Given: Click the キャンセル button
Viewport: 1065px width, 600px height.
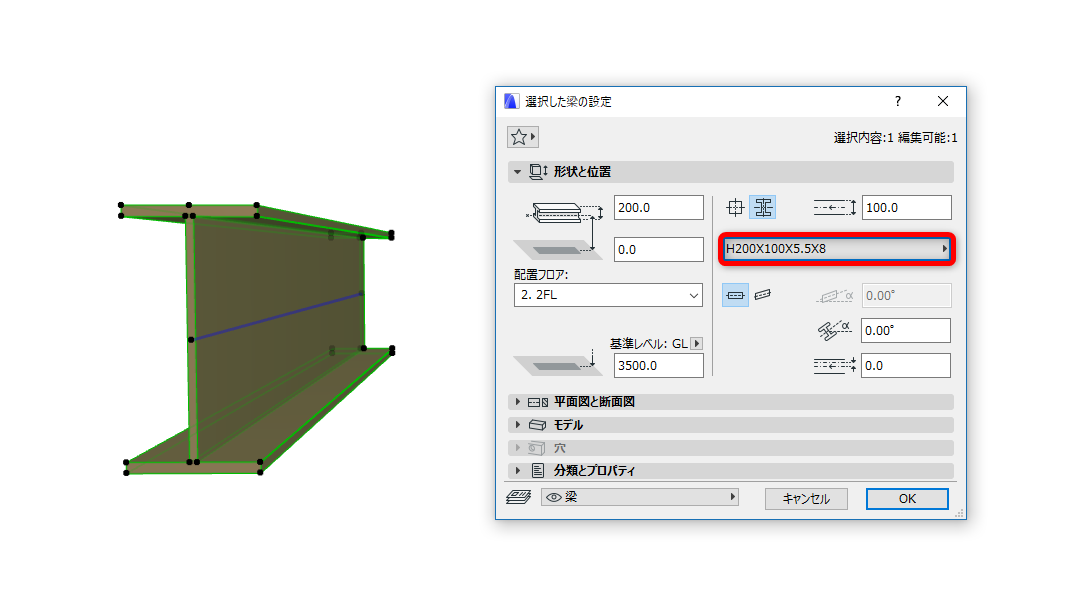Looking at the screenshot, I should click(806, 499).
